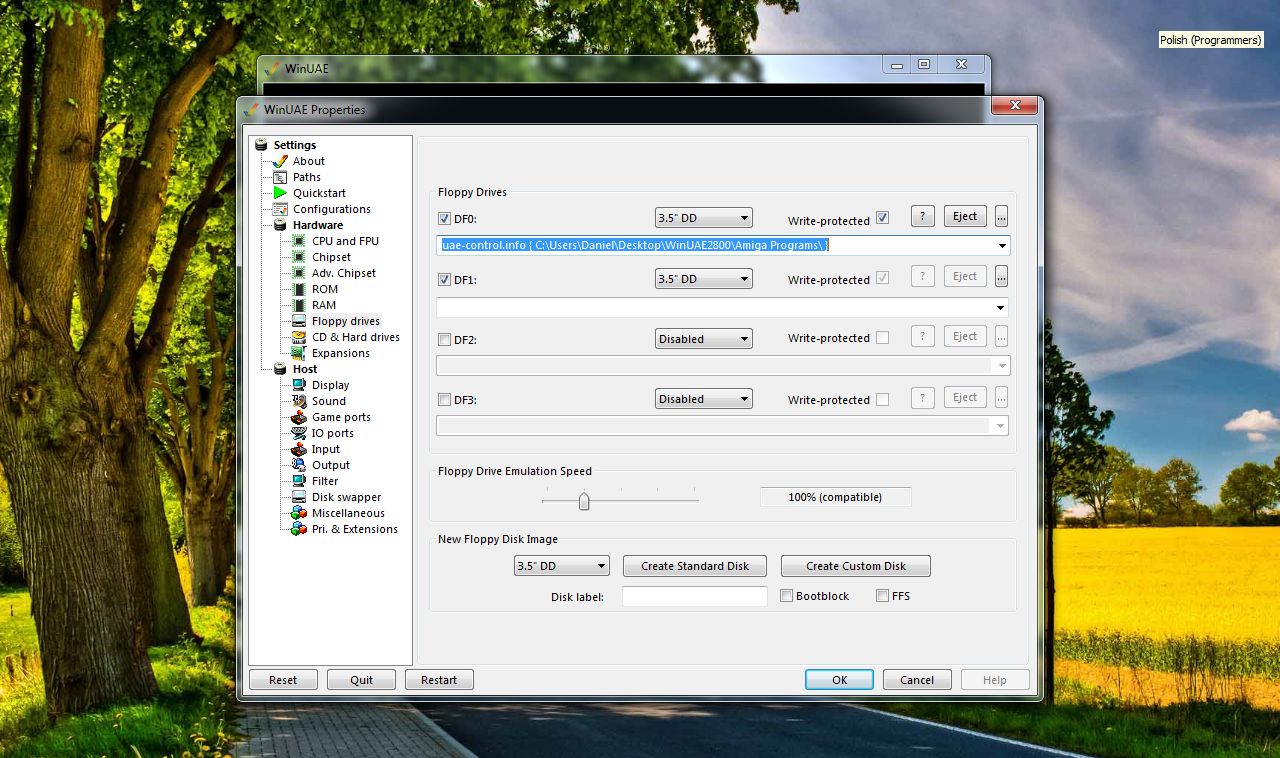This screenshot has width=1280, height=758.
Task: Open Configurations in settings tree
Action: pos(332,209)
